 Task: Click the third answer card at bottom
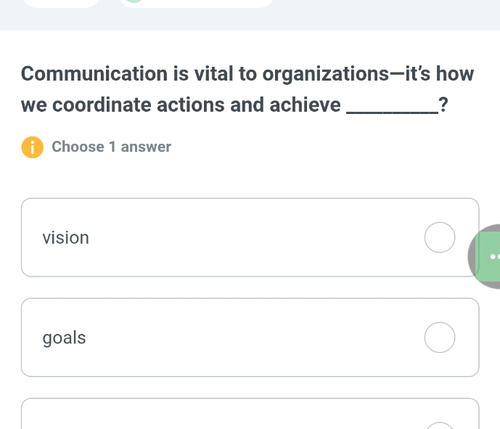pyautogui.click(x=250, y=413)
